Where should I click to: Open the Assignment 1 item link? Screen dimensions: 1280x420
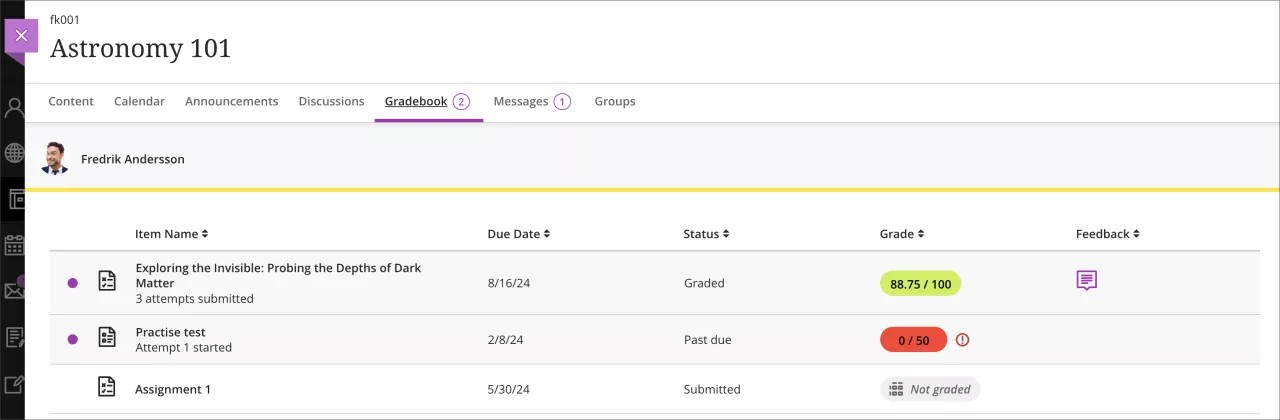tap(173, 389)
